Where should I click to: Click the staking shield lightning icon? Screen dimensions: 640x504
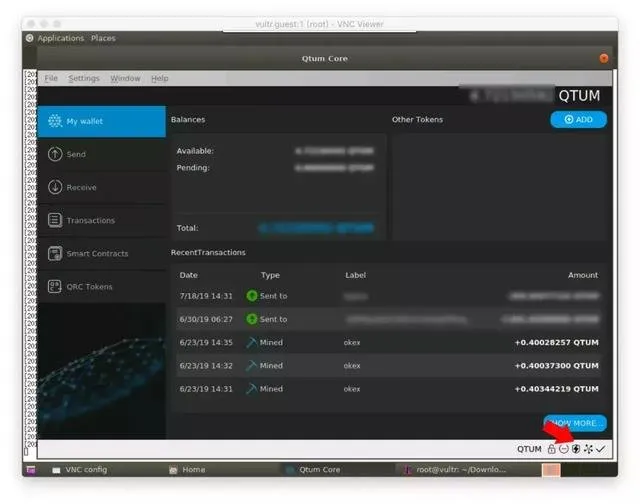(x=576, y=449)
